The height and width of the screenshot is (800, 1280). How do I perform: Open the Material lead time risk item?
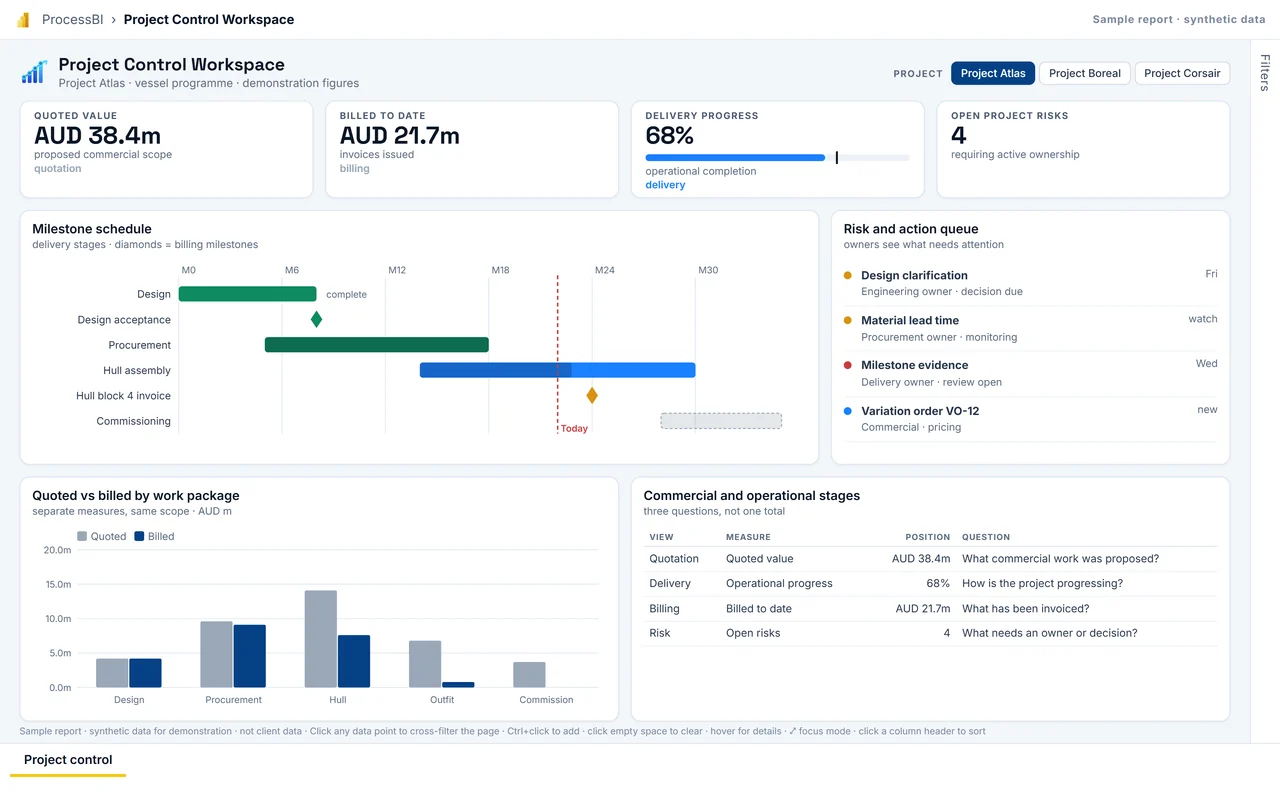[x=1030, y=328]
